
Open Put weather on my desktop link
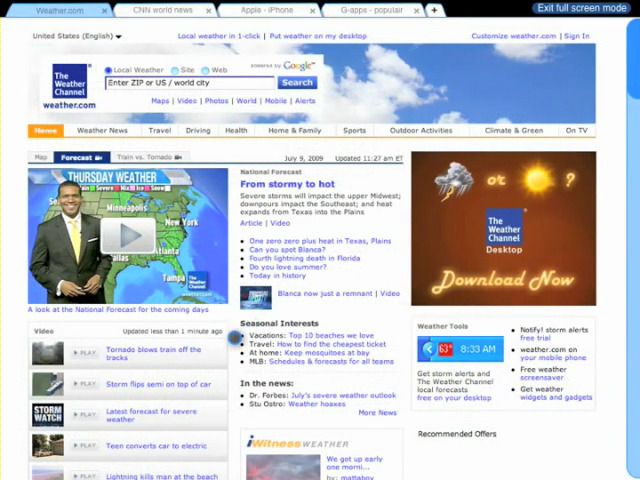tap(318, 36)
